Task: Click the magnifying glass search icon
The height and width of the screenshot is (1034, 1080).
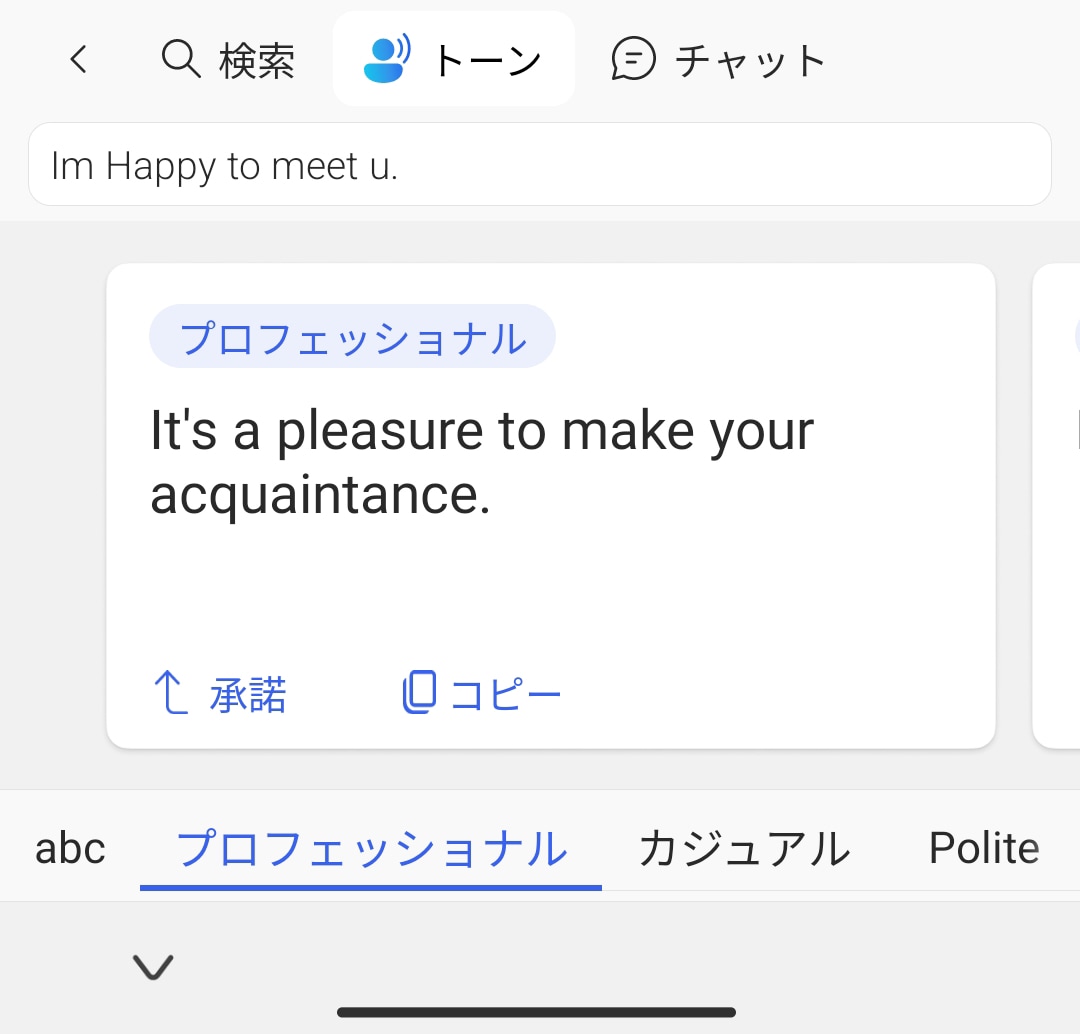Action: [181, 59]
